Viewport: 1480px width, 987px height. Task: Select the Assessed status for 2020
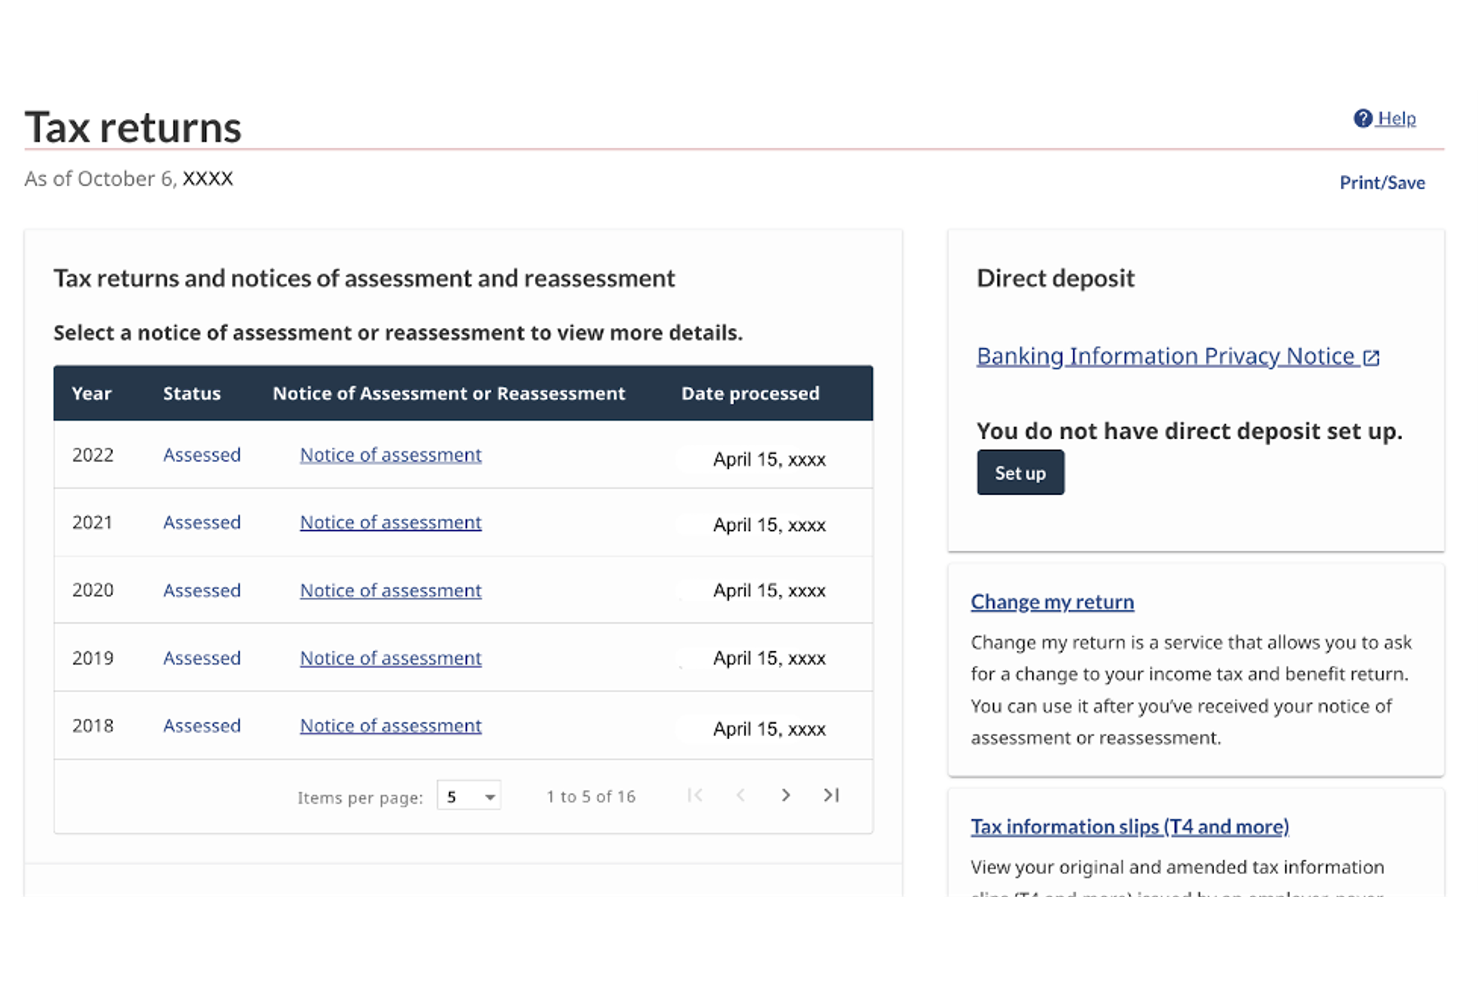pyautogui.click(x=202, y=591)
